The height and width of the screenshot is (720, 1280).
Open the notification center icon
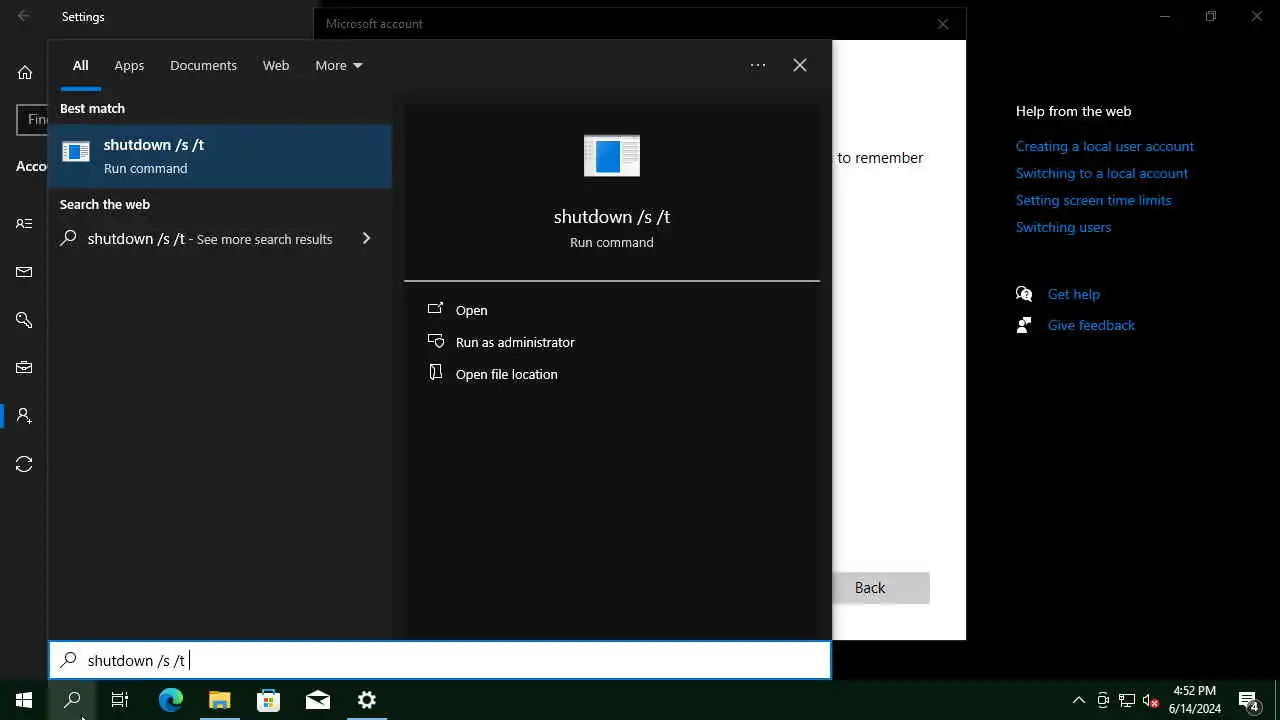click(1248, 700)
